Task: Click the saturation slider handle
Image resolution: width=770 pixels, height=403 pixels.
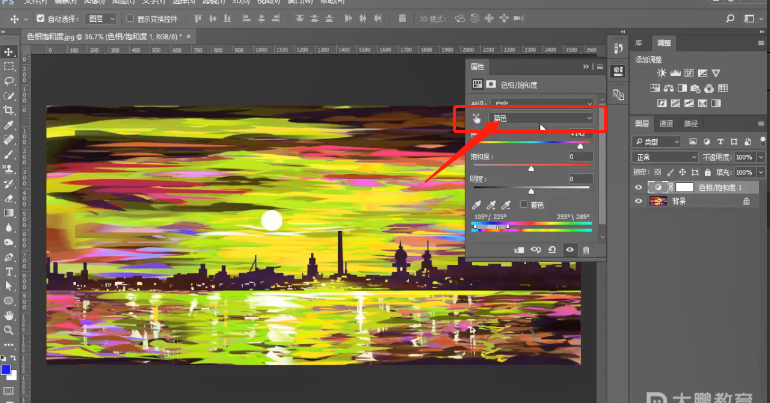Action: point(531,167)
